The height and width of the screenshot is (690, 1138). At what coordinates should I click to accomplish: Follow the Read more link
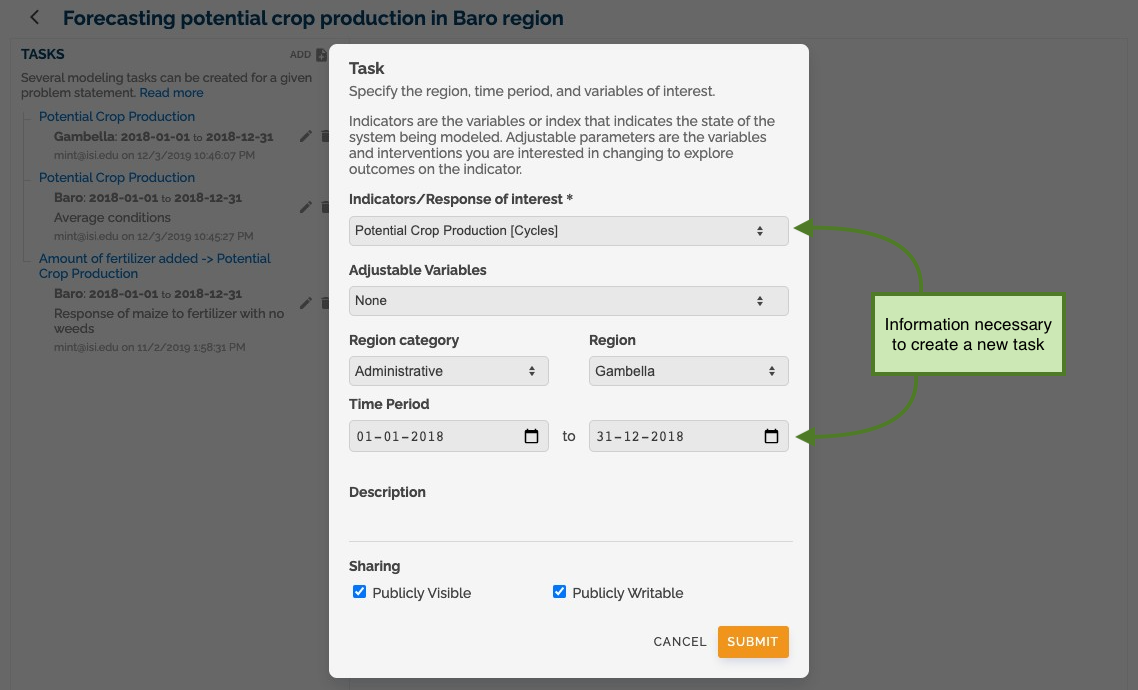click(x=171, y=93)
